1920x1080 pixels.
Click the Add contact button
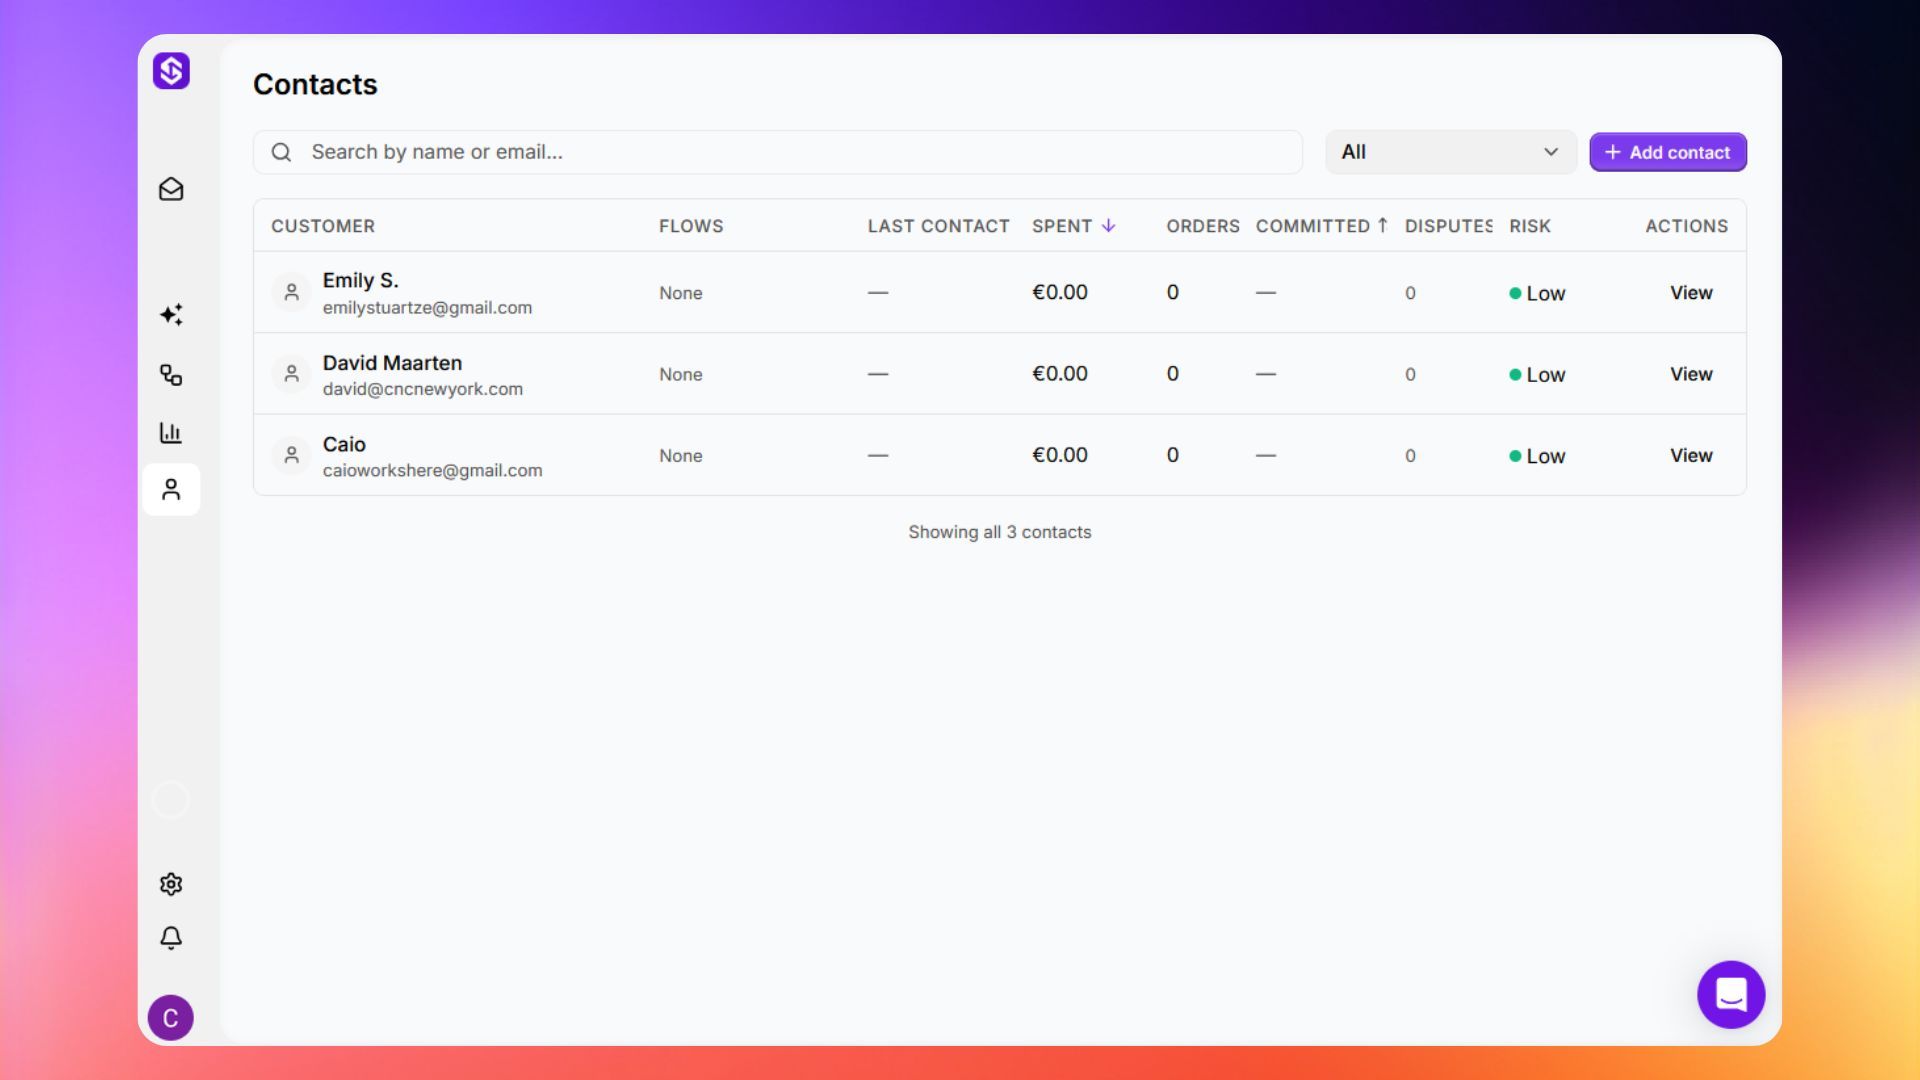coord(1668,152)
